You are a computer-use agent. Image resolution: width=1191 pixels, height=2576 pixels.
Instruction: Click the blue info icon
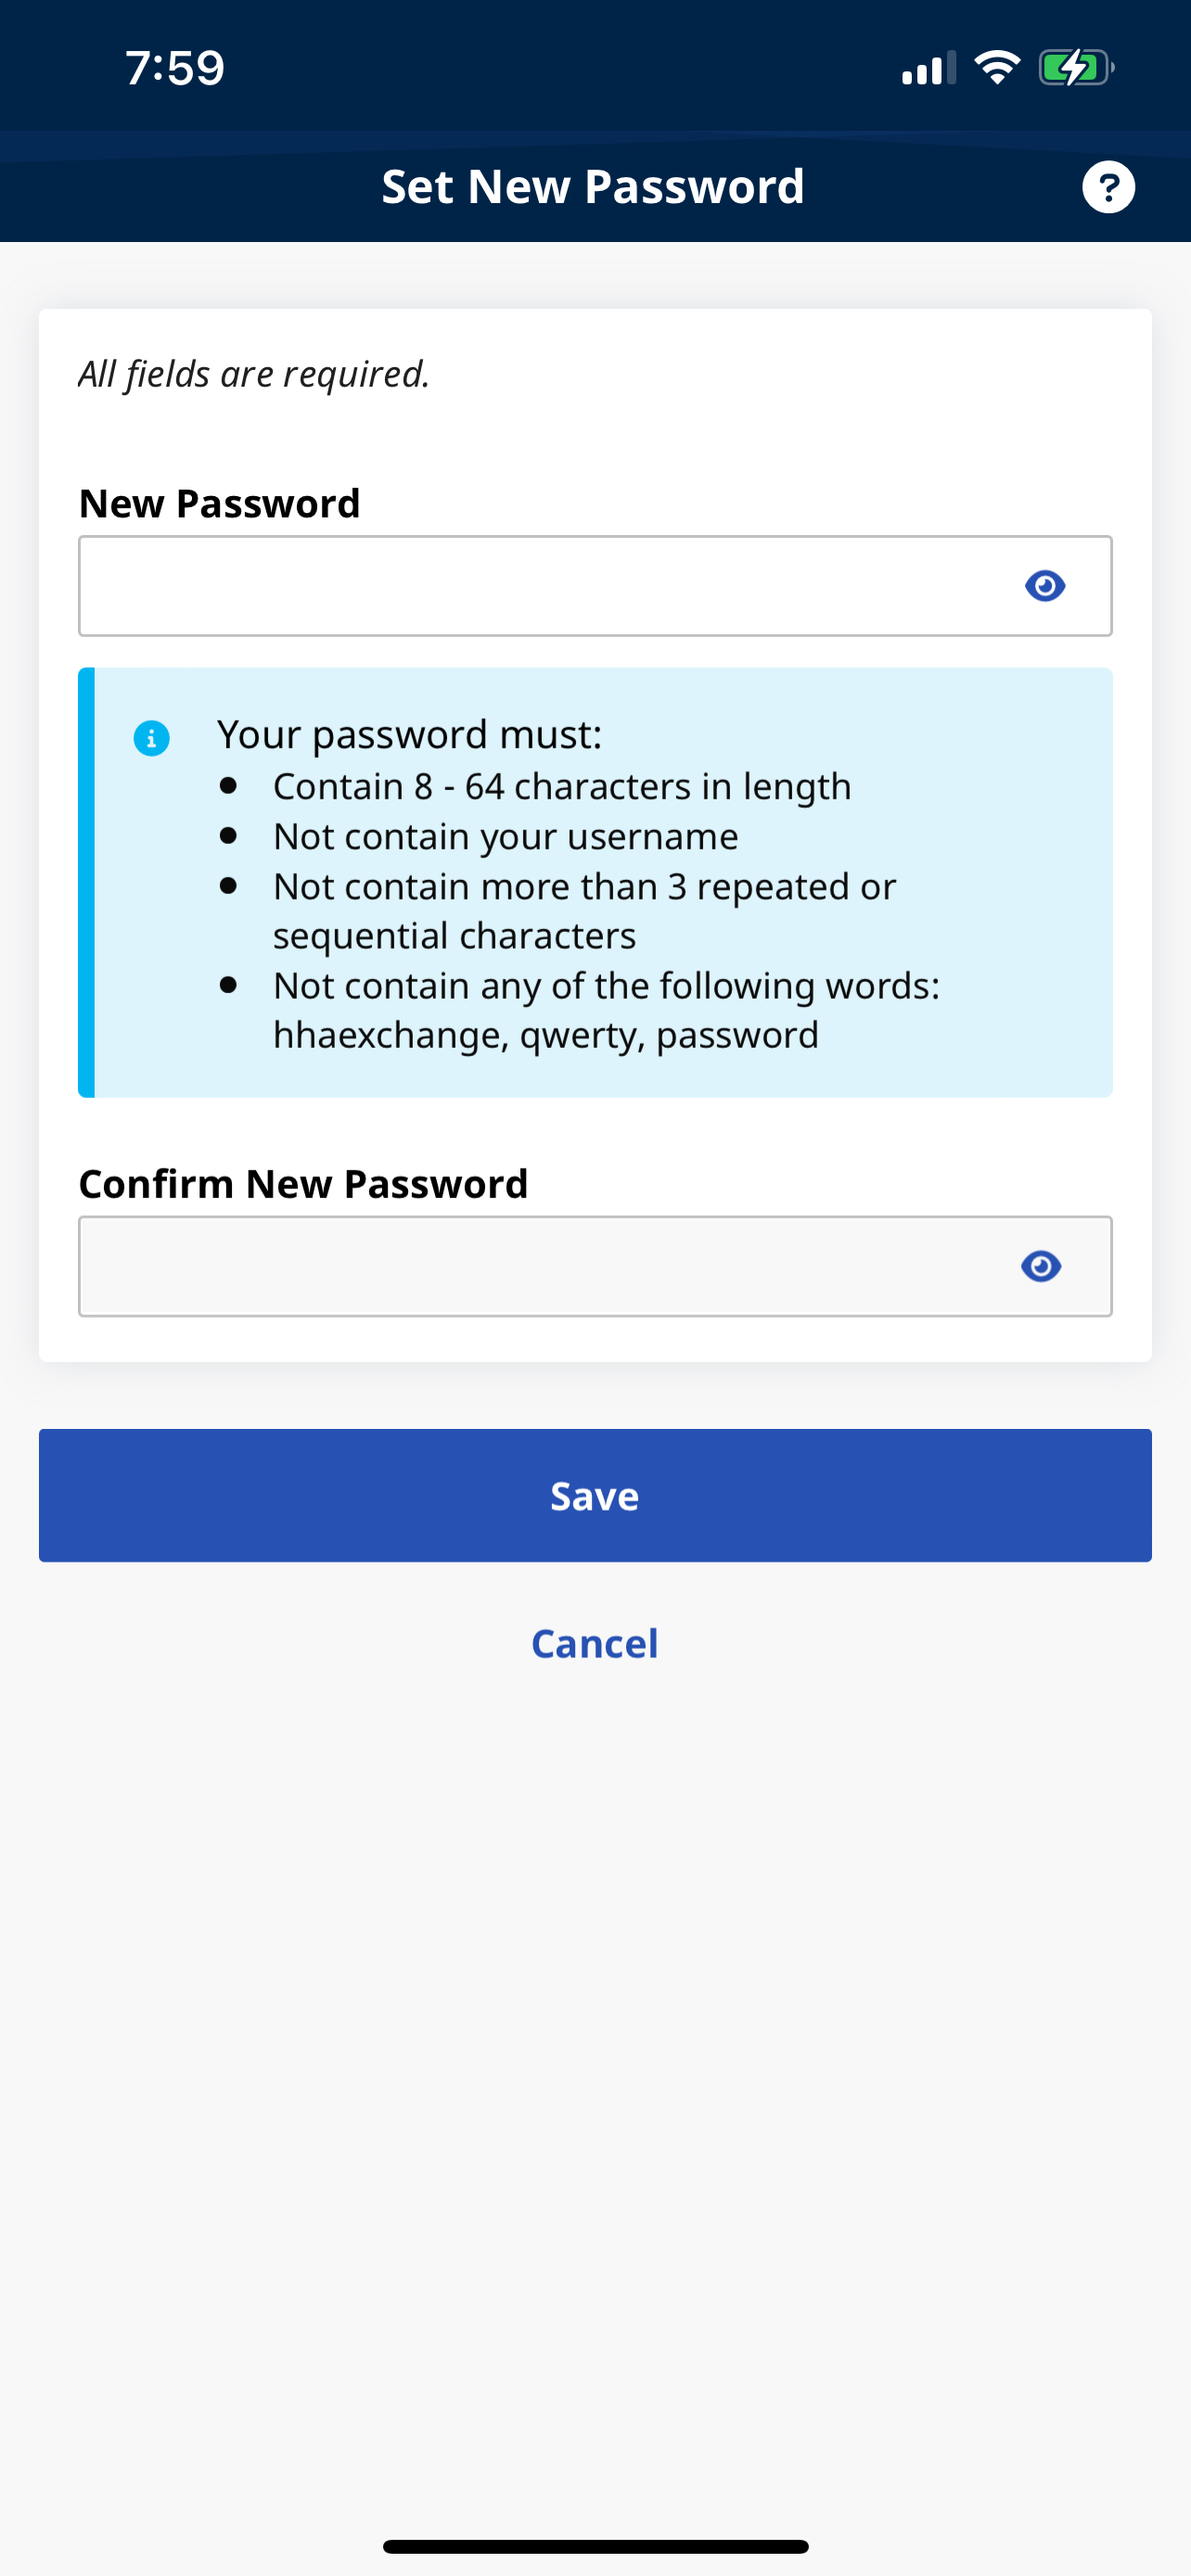point(151,738)
